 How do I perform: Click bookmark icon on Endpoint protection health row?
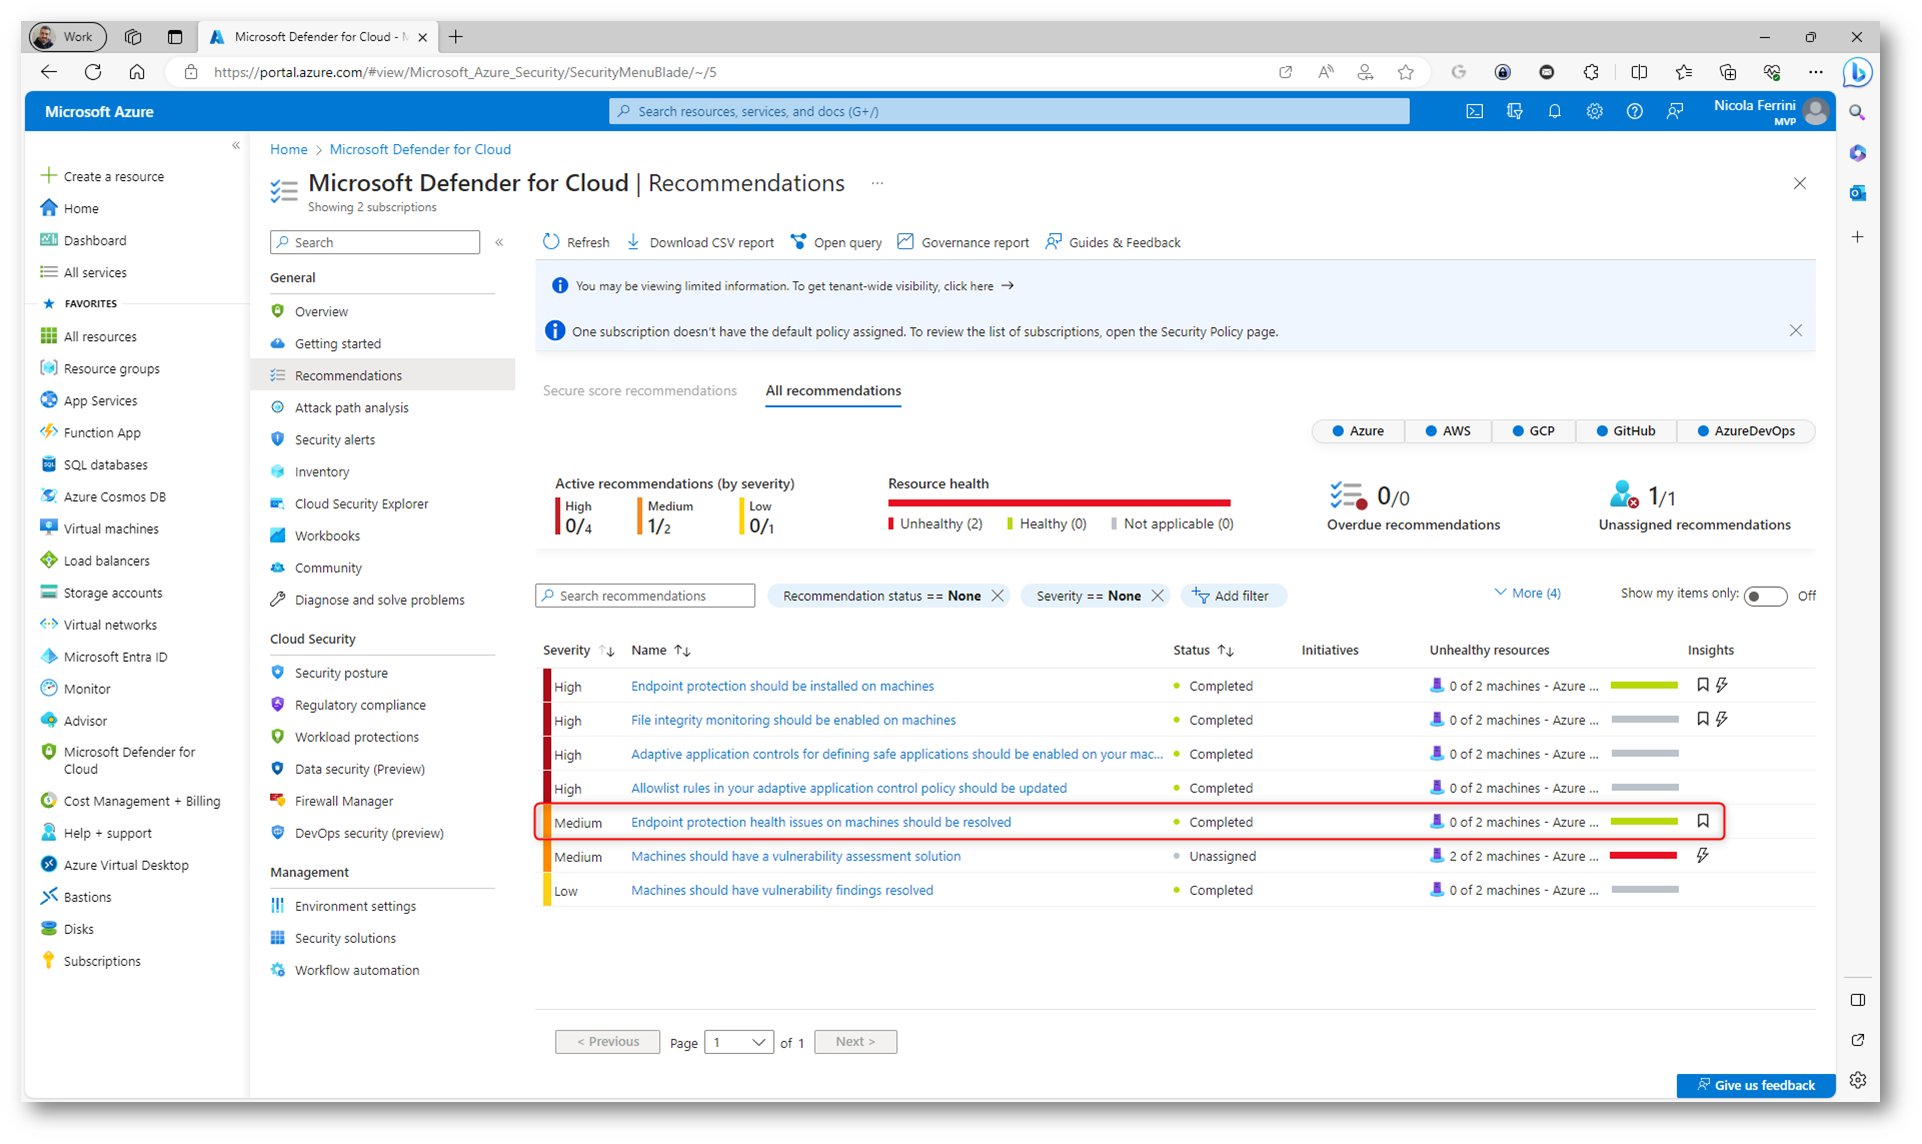[x=1702, y=821]
